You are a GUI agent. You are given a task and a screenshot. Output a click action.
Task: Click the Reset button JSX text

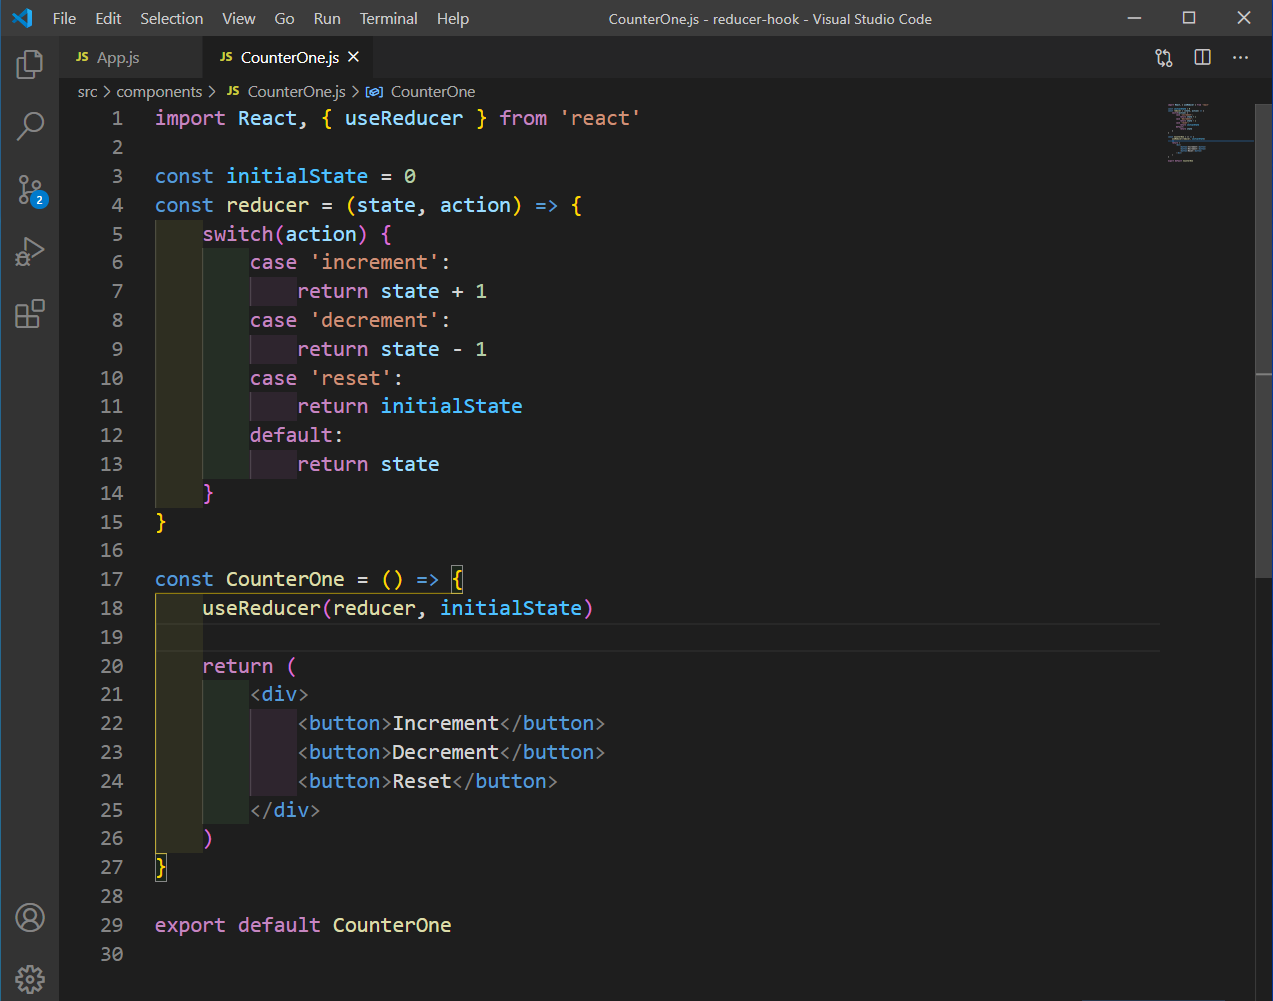tap(422, 781)
